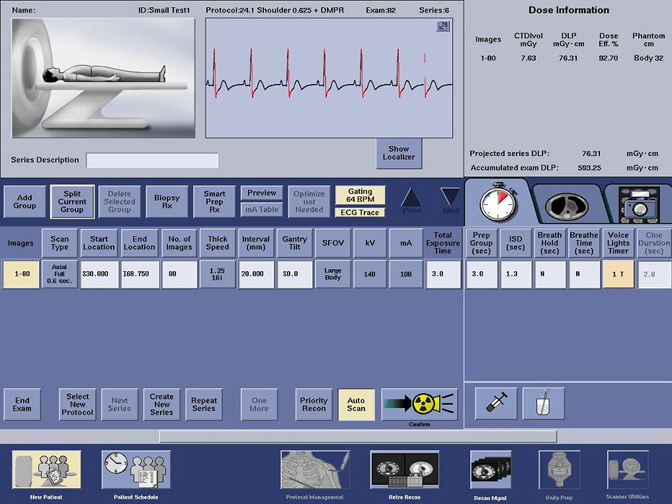The width and height of the screenshot is (672, 504).
Task: Switch to the CT slice recon tab
Action: point(567,203)
